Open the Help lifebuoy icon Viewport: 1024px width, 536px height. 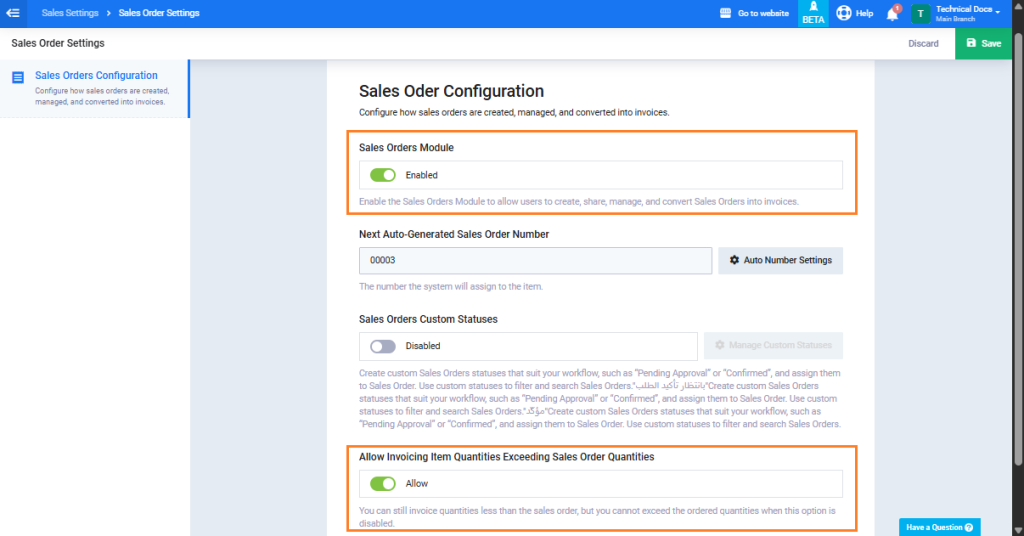coord(844,13)
